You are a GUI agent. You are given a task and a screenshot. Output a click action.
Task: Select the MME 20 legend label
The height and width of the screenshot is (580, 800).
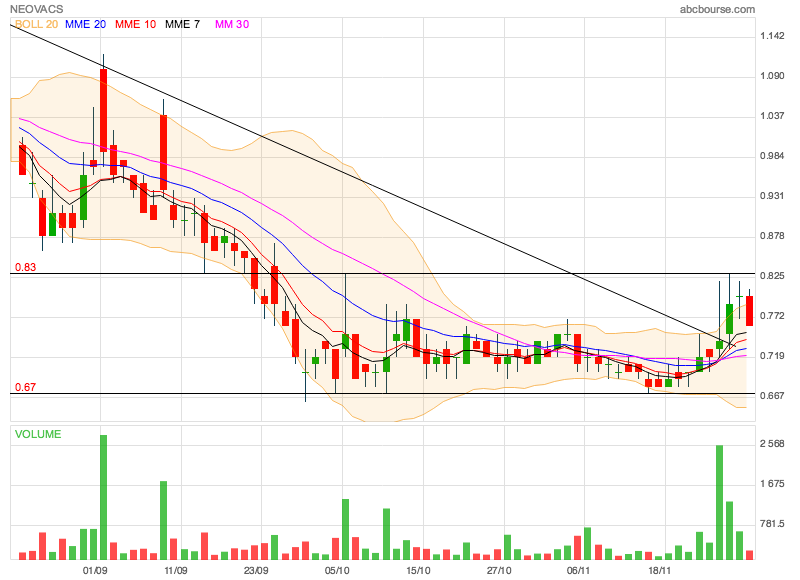click(86, 24)
